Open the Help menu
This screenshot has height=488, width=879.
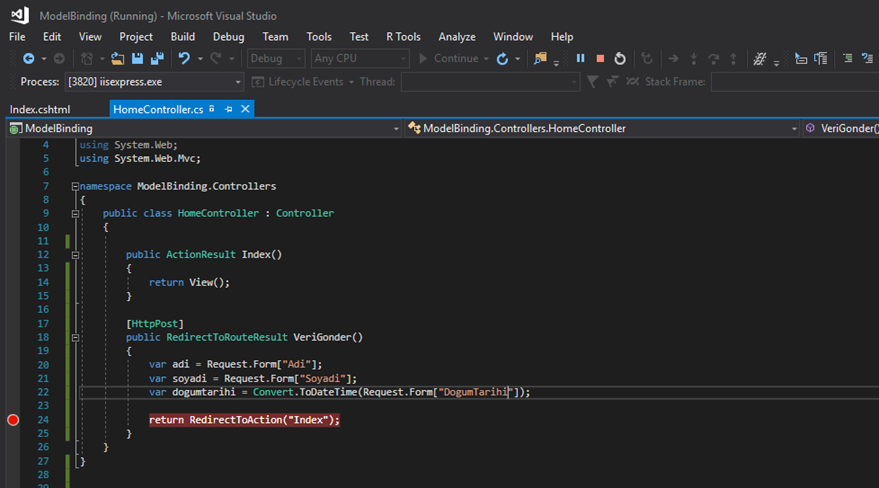pos(562,36)
